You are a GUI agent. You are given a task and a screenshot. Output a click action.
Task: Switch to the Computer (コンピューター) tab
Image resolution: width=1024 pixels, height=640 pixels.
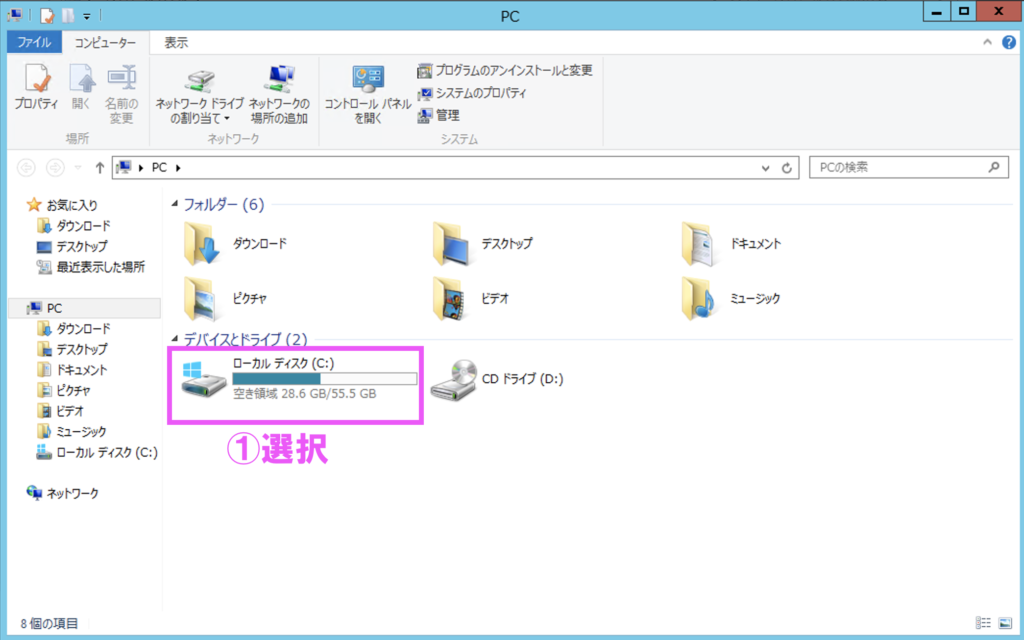(105, 42)
